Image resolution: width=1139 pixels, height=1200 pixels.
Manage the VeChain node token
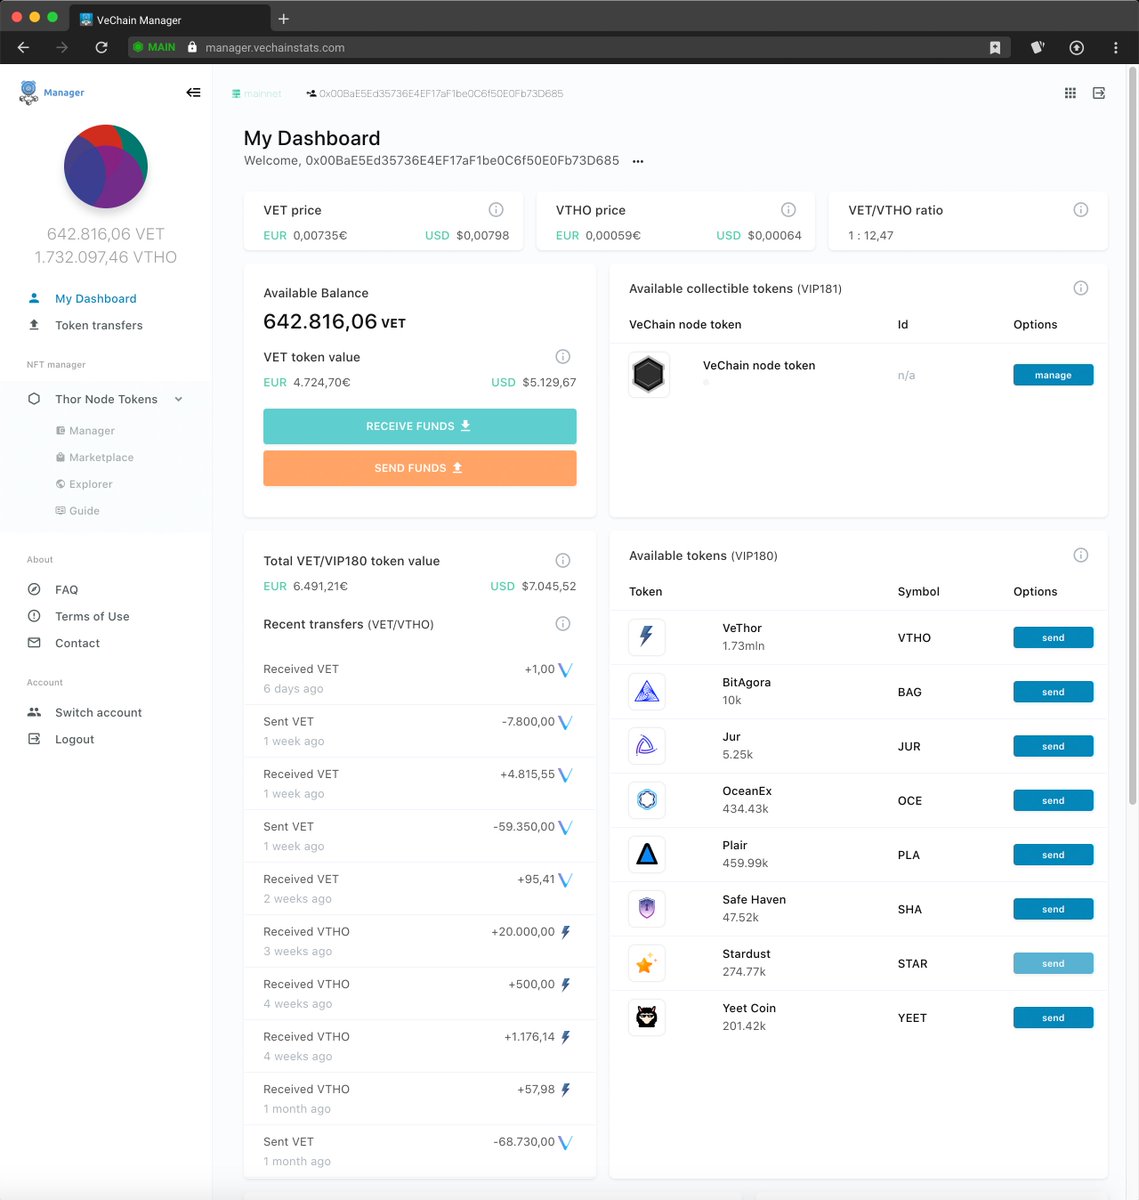click(x=1053, y=375)
